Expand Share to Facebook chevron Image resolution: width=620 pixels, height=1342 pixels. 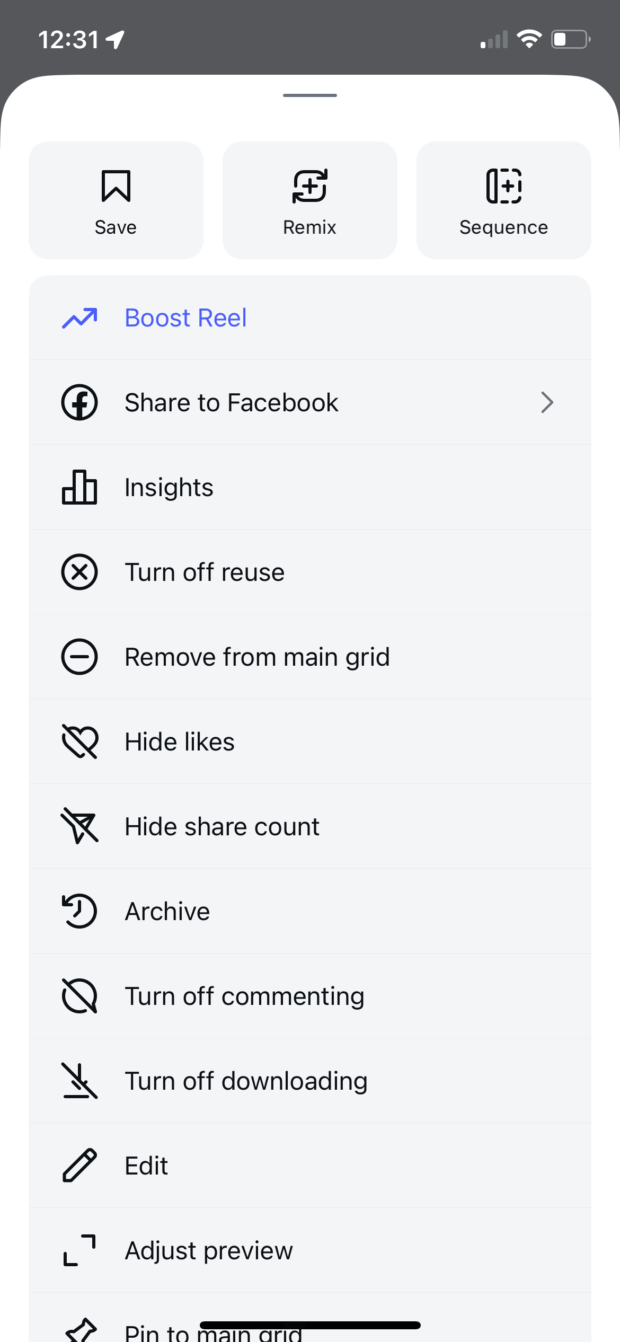(x=547, y=403)
